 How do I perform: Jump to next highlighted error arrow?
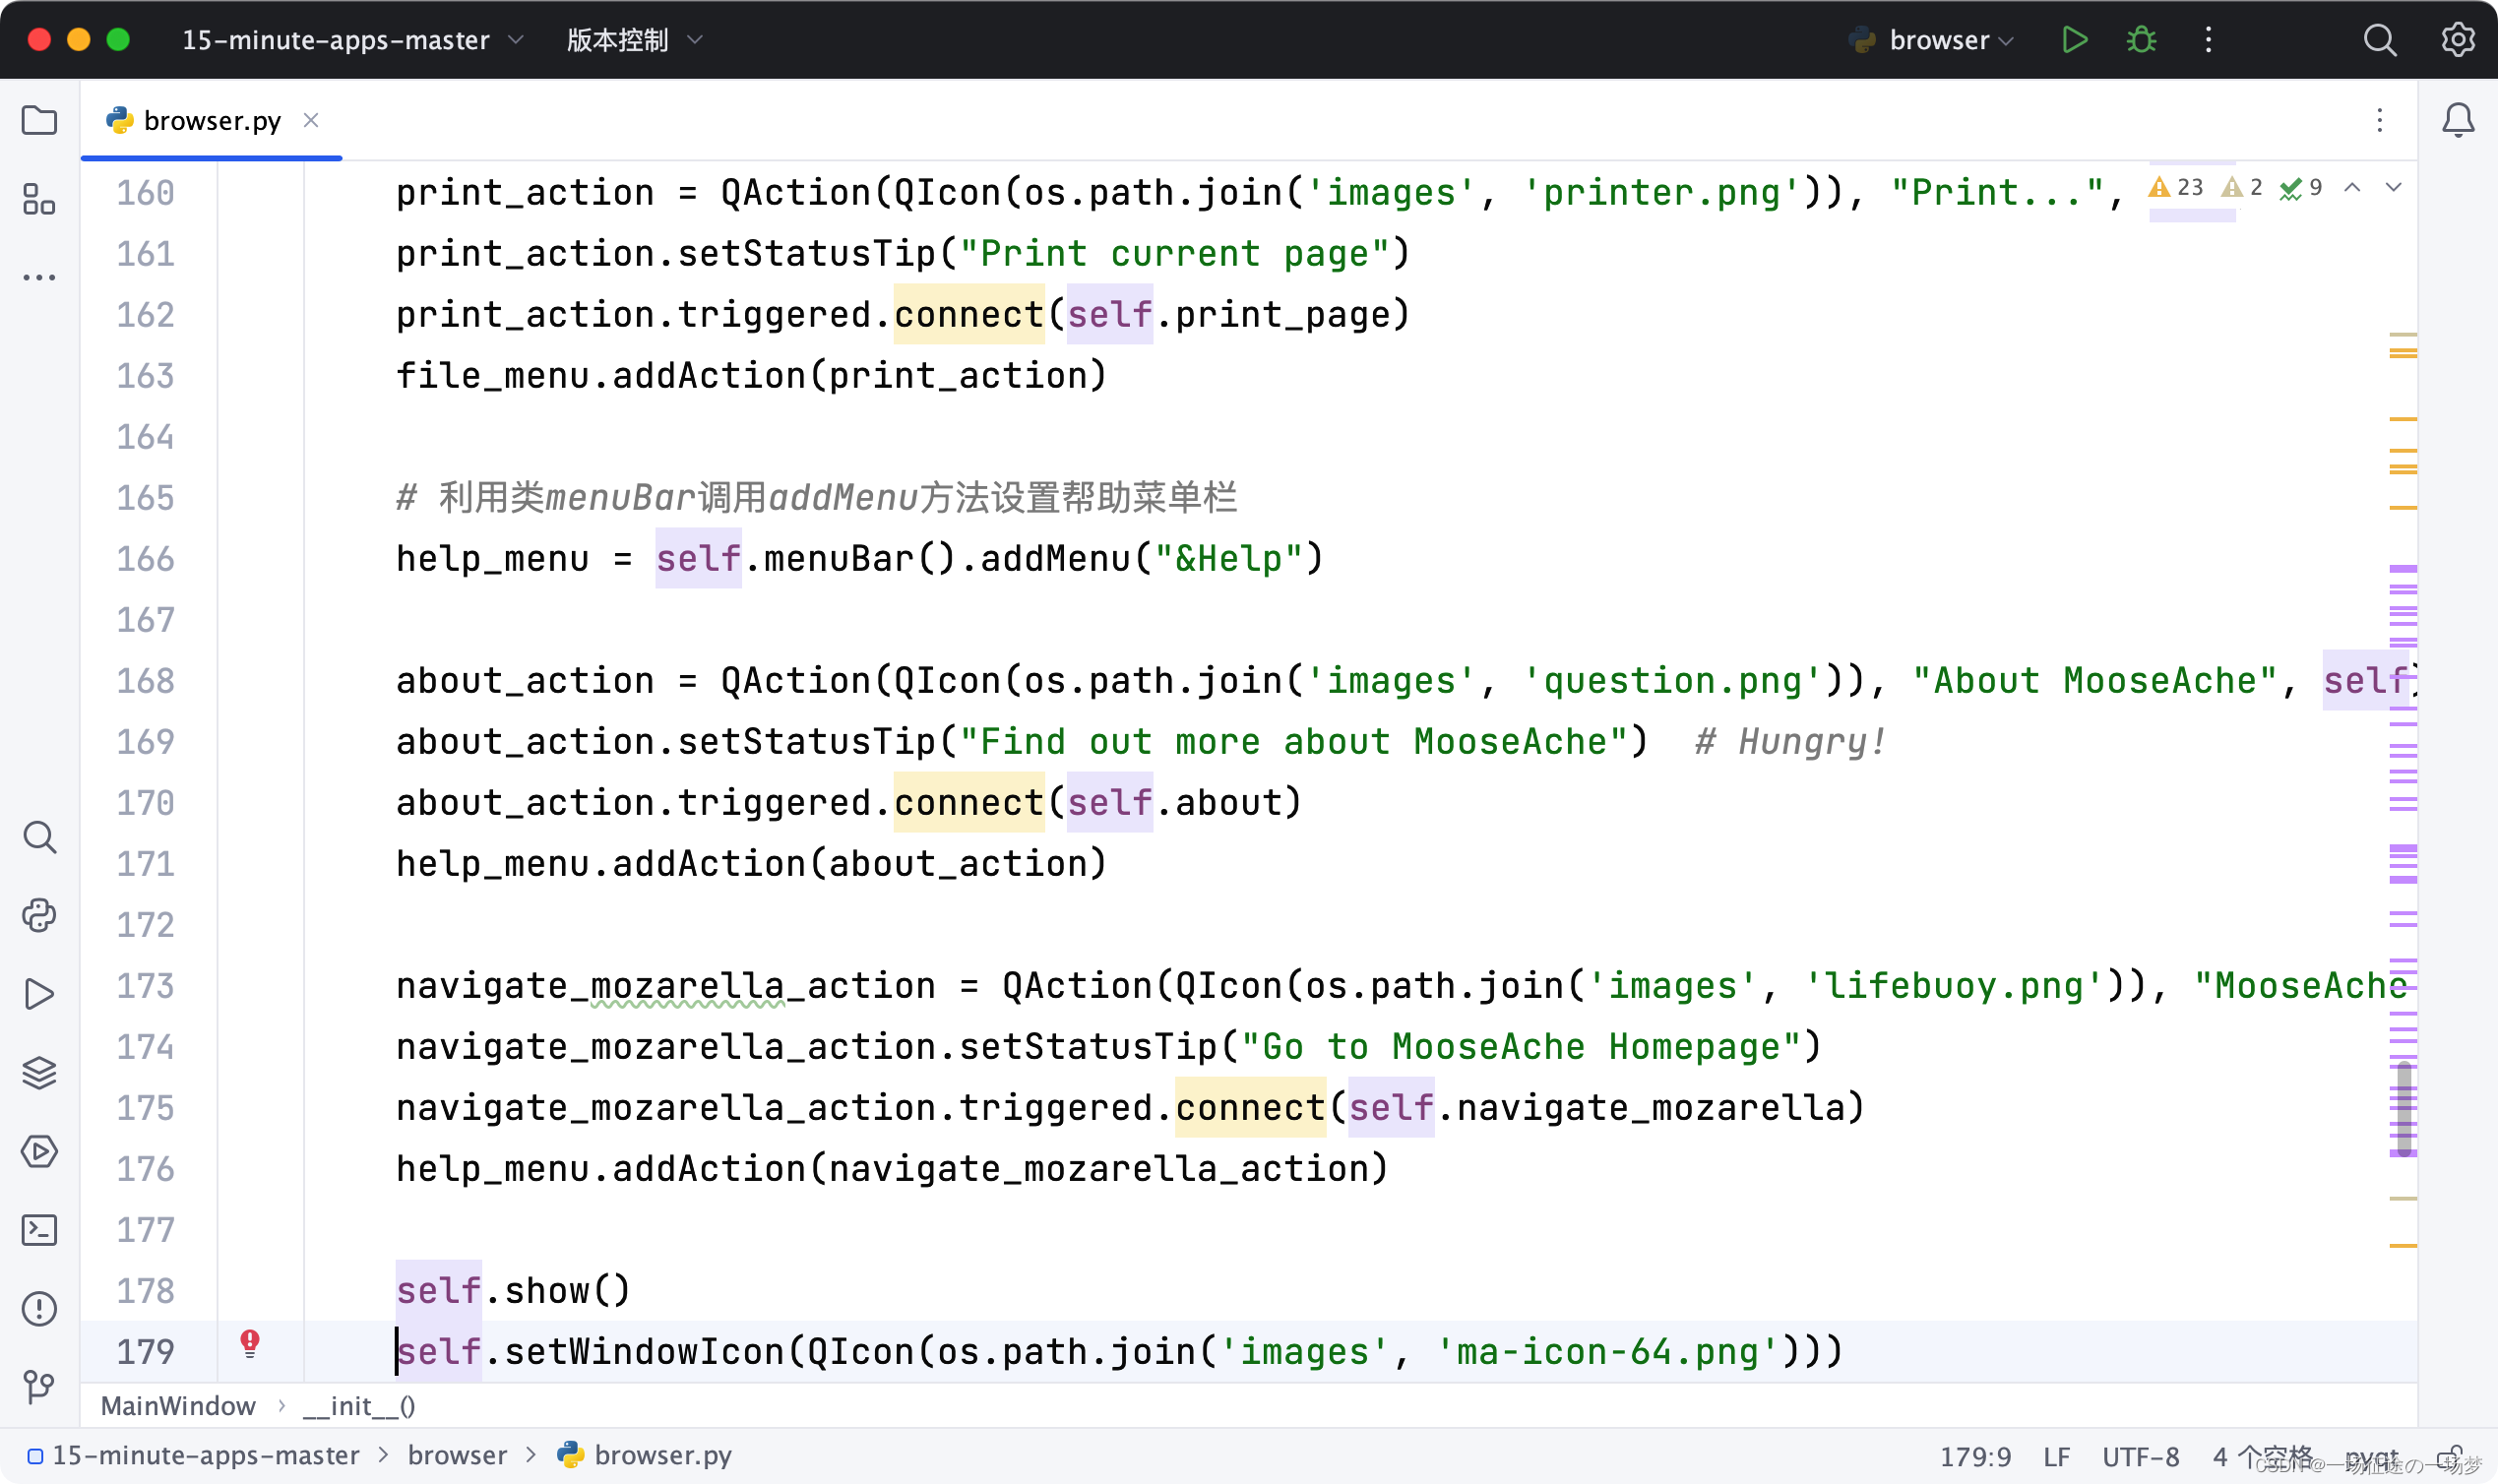pyautogui.click(x=2393, y=187)
